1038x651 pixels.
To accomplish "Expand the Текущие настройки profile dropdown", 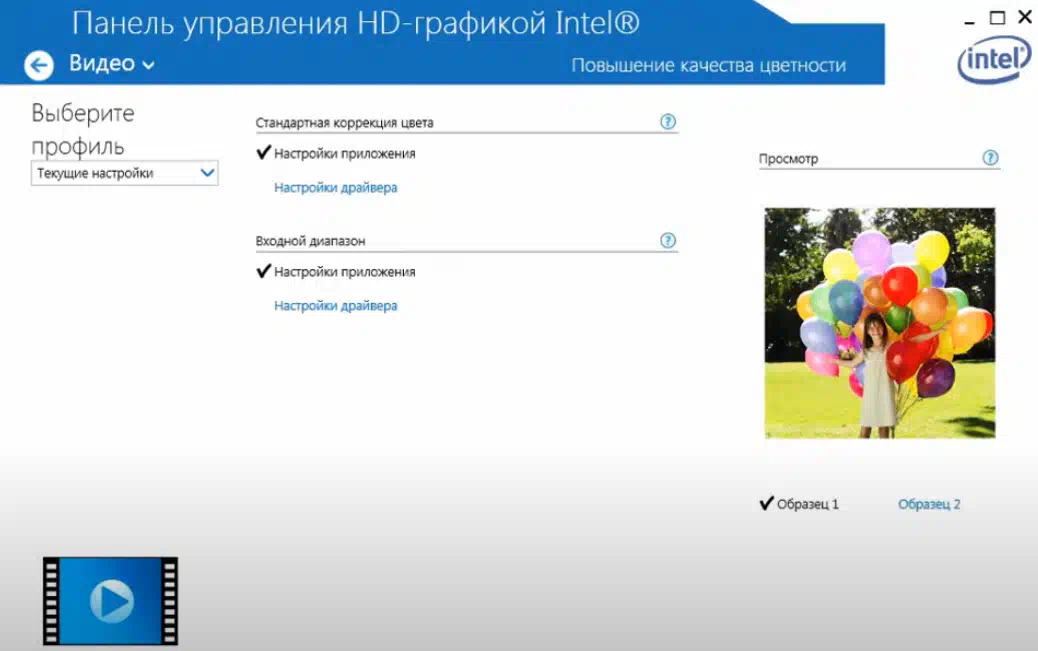I will pos(124,173).
